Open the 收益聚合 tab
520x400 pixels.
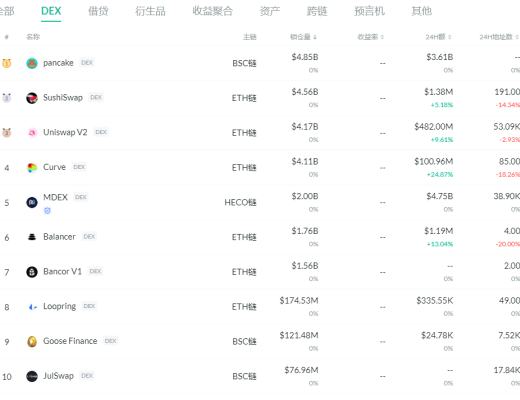pyautogui.click(x=212, y=11)
